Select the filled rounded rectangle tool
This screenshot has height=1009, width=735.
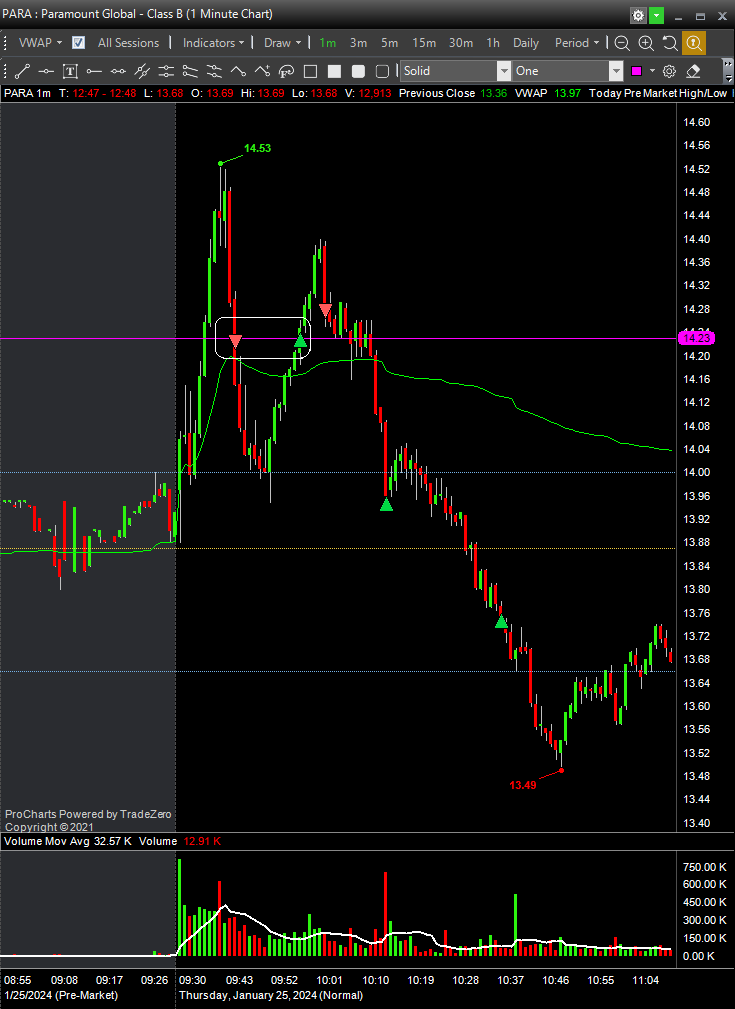point(358,71)
